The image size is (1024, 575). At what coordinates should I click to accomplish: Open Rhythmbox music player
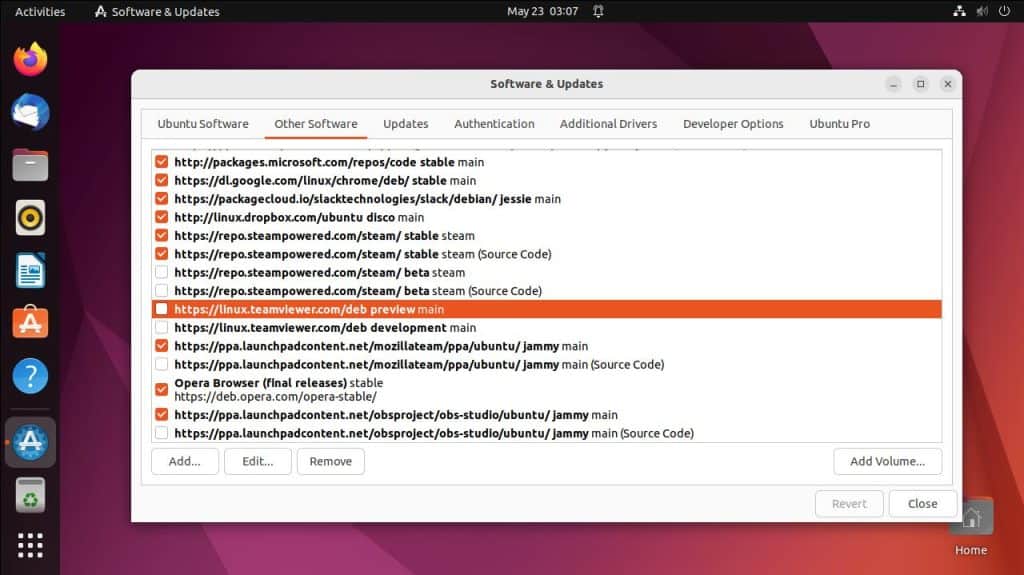(x=30, y=217)
